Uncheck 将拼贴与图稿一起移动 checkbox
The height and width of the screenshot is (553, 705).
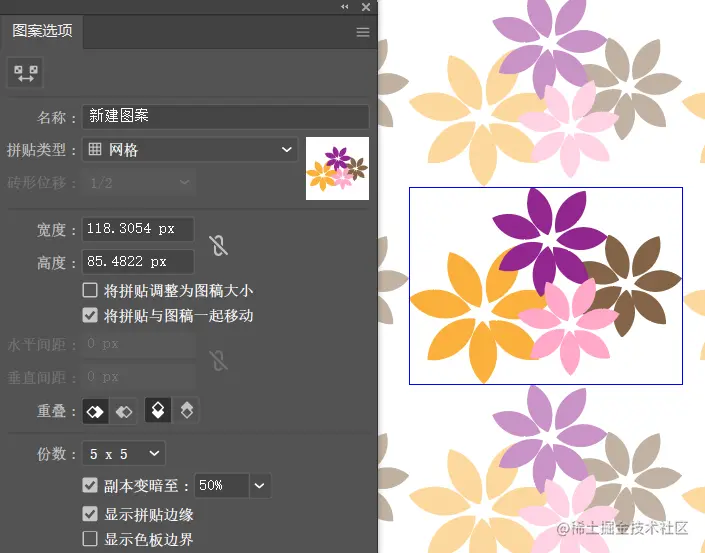coord(90,315)
